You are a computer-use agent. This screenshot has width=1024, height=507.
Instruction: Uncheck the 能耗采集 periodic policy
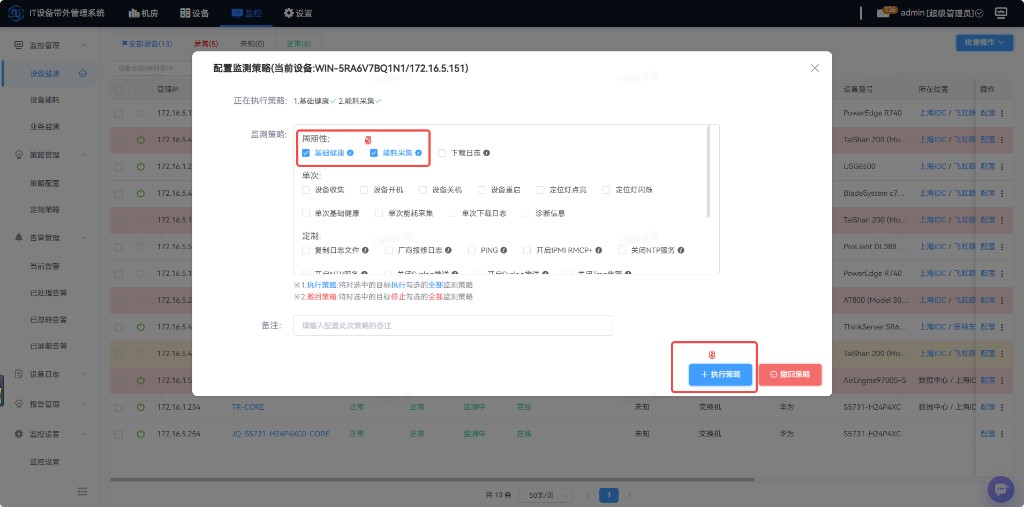[x=374, y=153]
